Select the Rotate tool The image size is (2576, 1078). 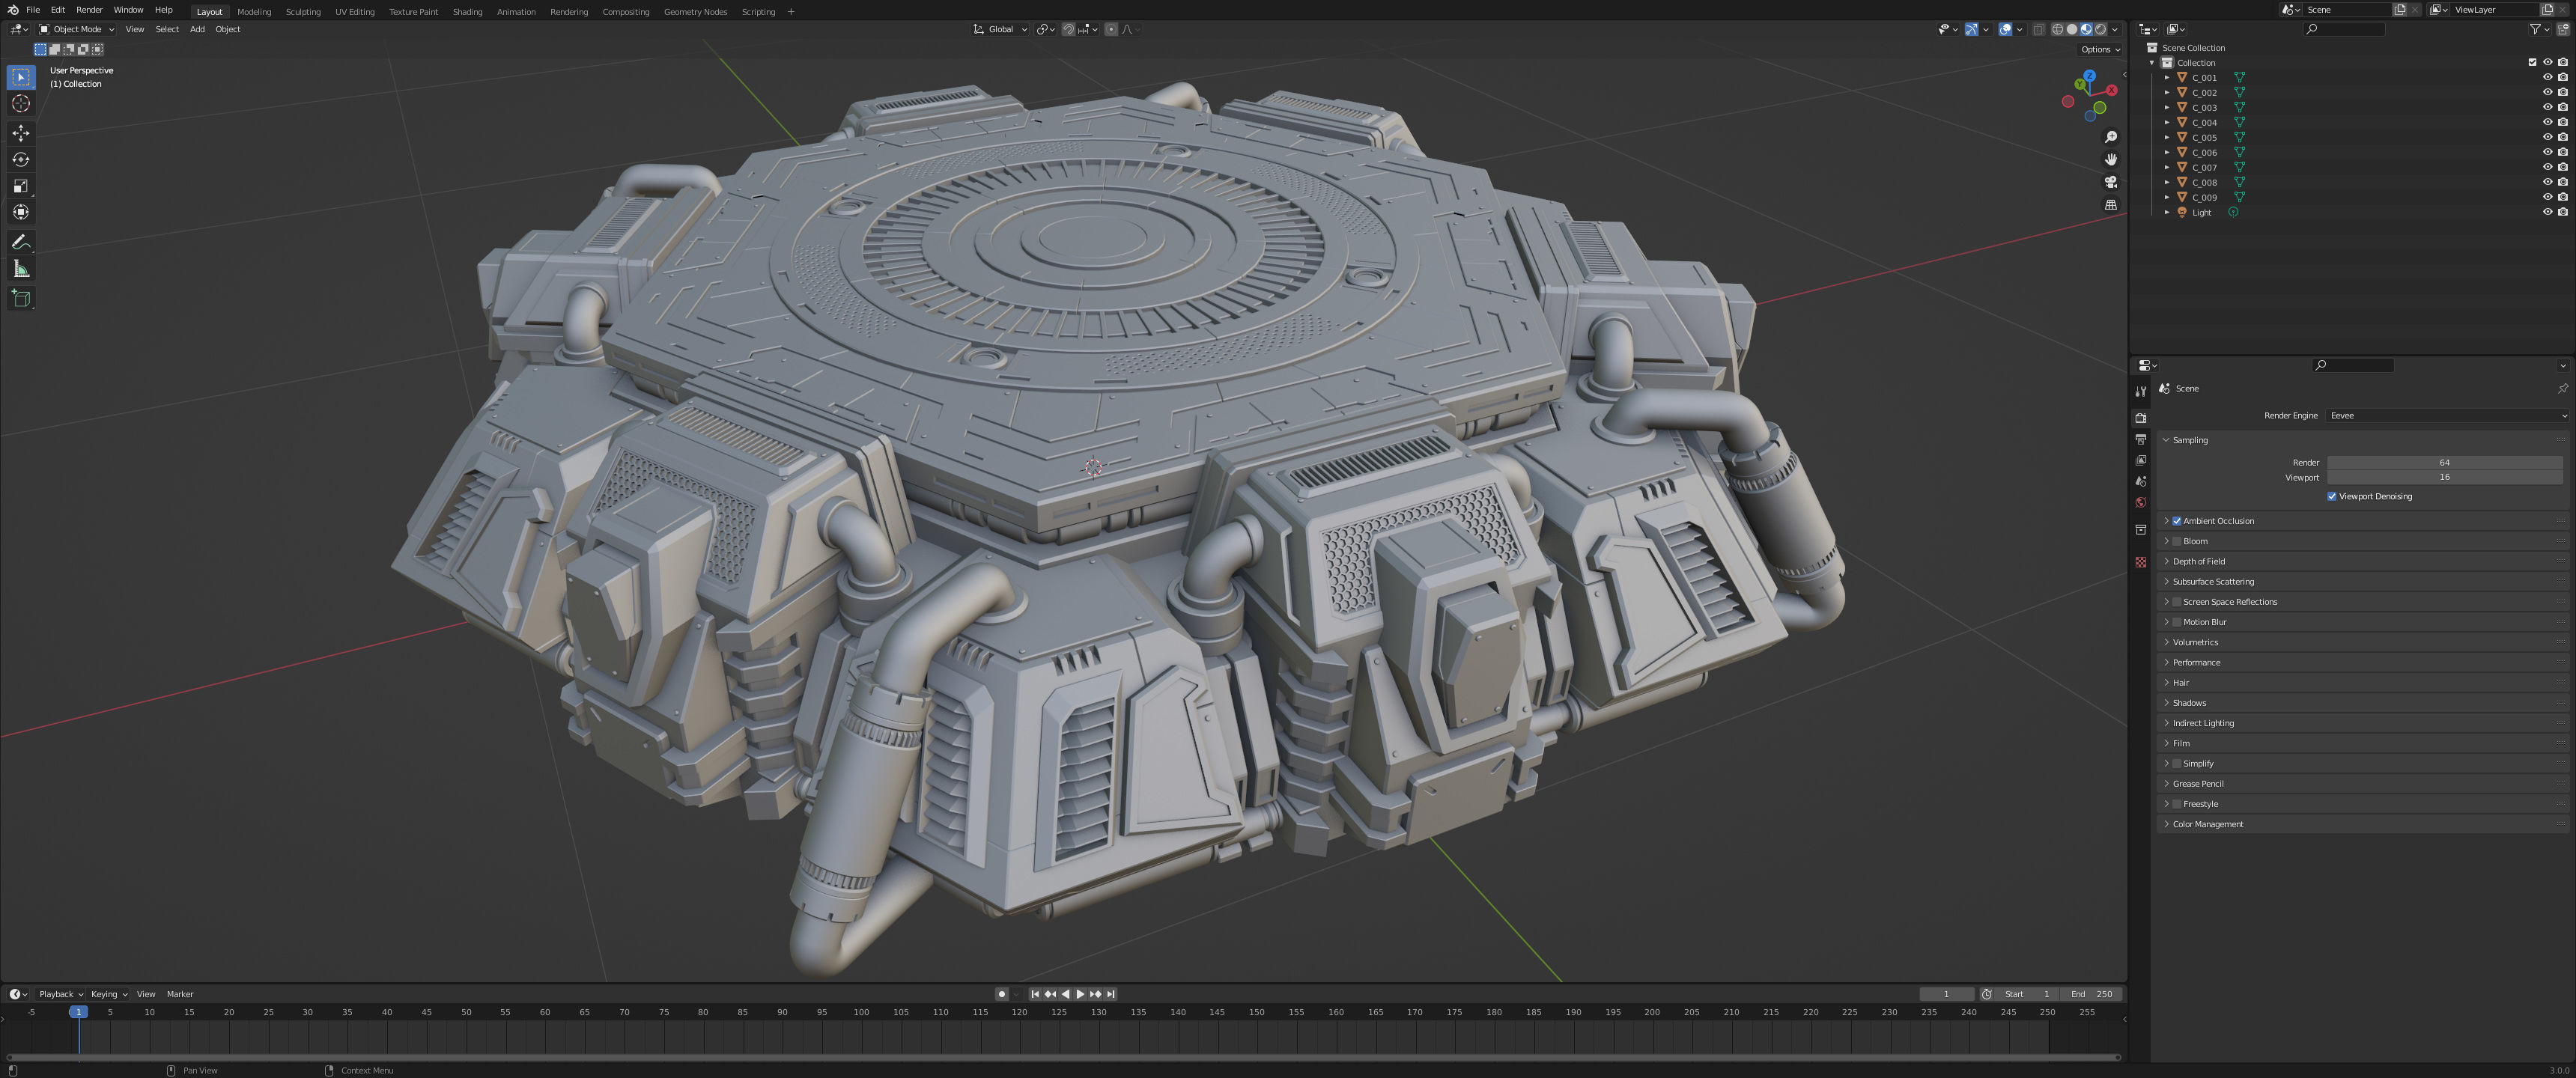point(21,159)
